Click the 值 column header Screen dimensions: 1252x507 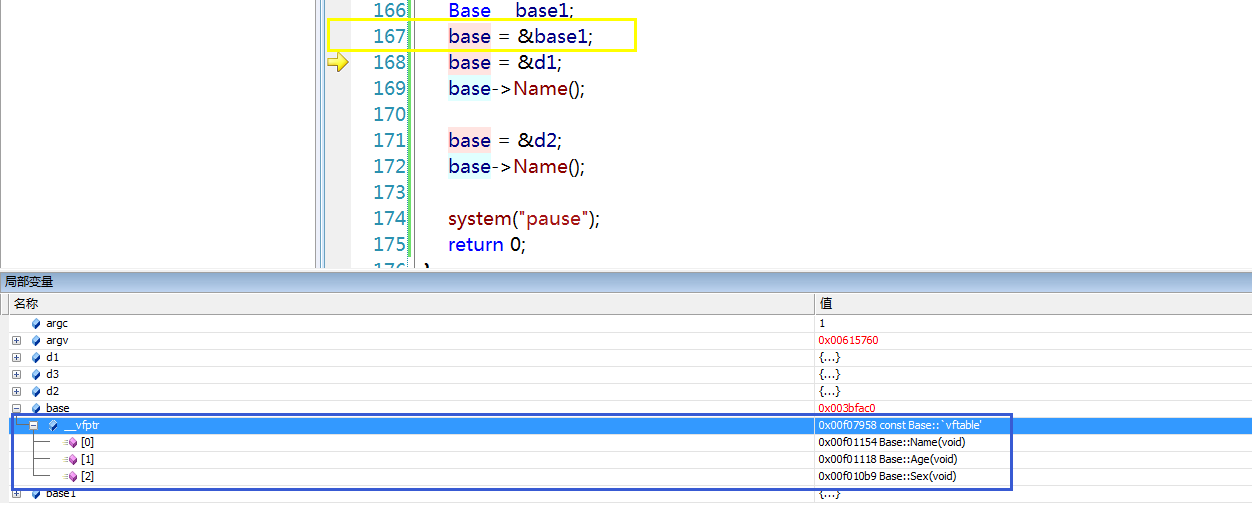coord(1033,303)
